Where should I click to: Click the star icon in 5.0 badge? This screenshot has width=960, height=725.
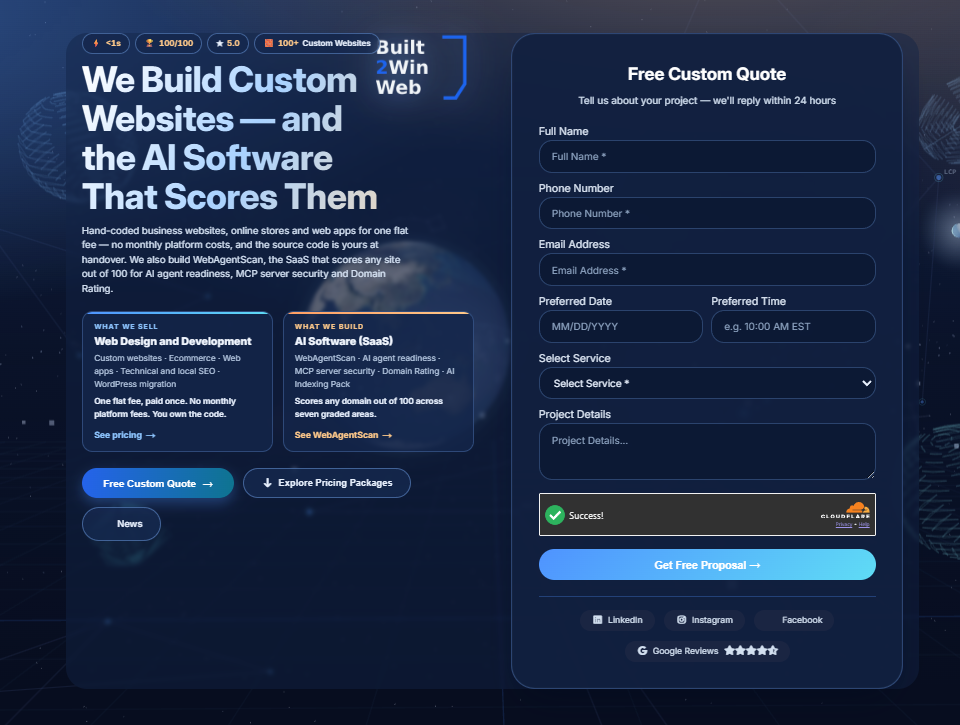pyautogui.click(x=220, y=43)
